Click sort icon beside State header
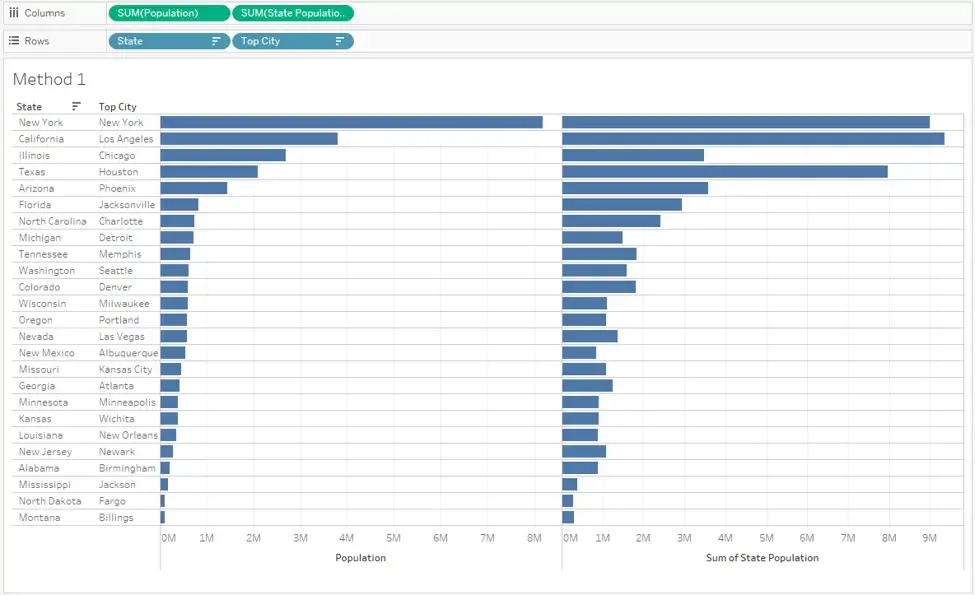 pos(76,106)
